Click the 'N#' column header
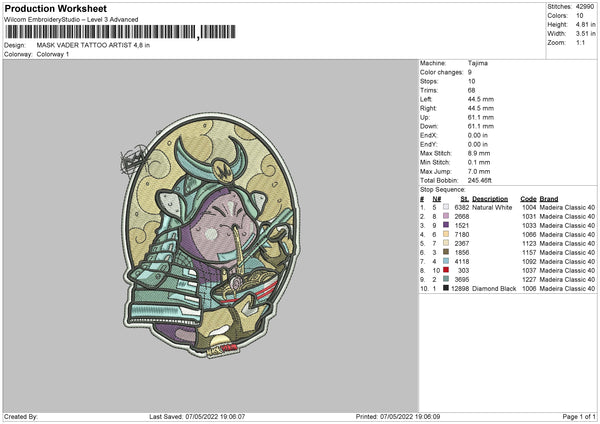Viewport: 600px width, 424px height. tap(437, 199)
